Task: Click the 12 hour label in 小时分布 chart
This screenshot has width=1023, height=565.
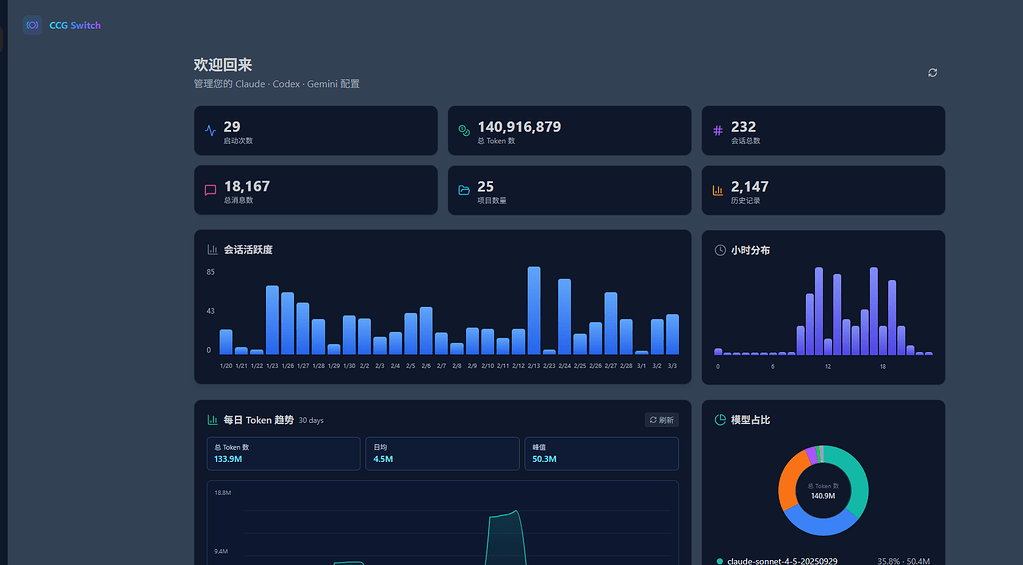Action: [x=828, y=367]
